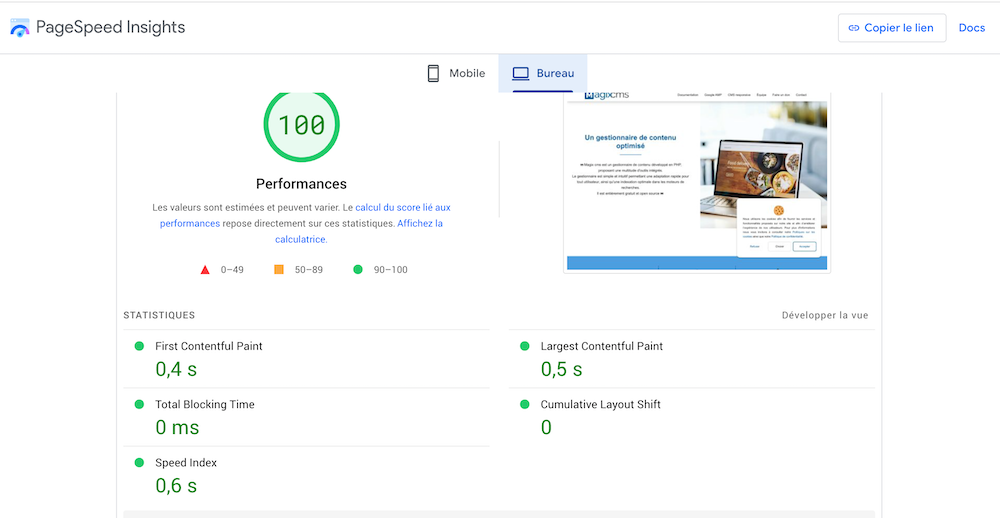1000x518 pixels.
Task: Click the 0 value under Cumulative Layout Shift
Action: click(546, 427)
